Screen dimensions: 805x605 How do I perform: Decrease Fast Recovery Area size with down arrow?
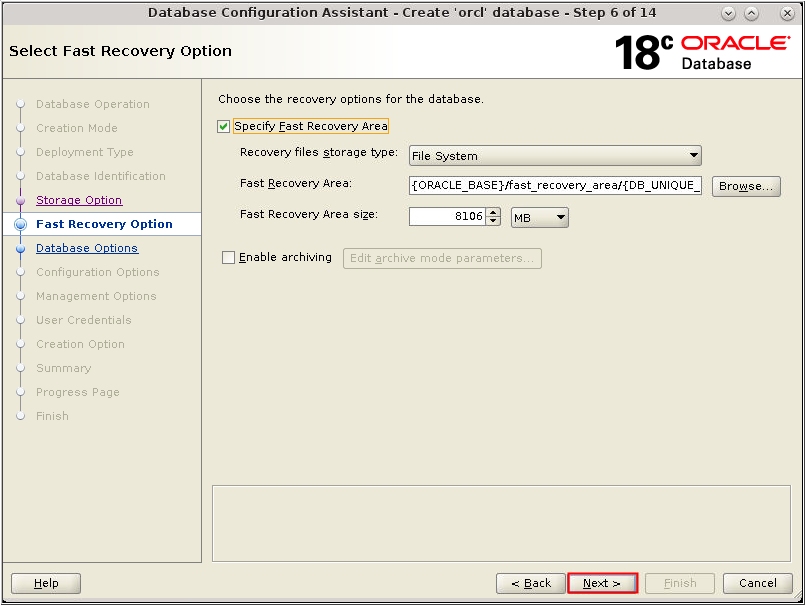[493, 221]
